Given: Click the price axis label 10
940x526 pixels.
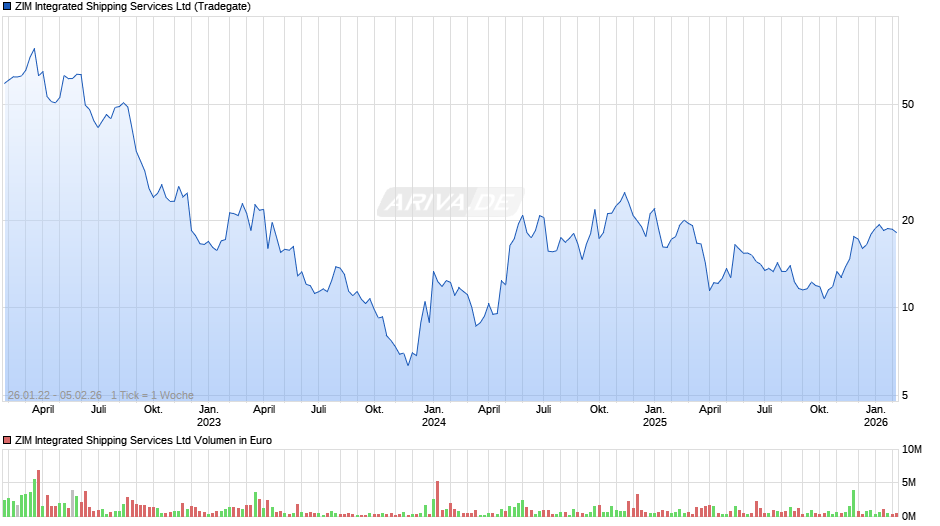Looking at the screenshot, I should pyautogui.click(x=908, y=307).
